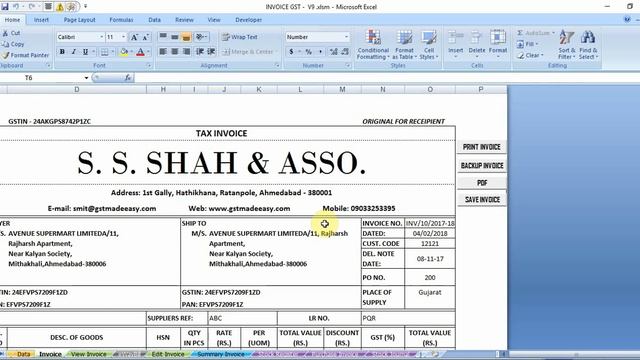
Task: Toggle Align Text Right
Action: pos(187,51)
